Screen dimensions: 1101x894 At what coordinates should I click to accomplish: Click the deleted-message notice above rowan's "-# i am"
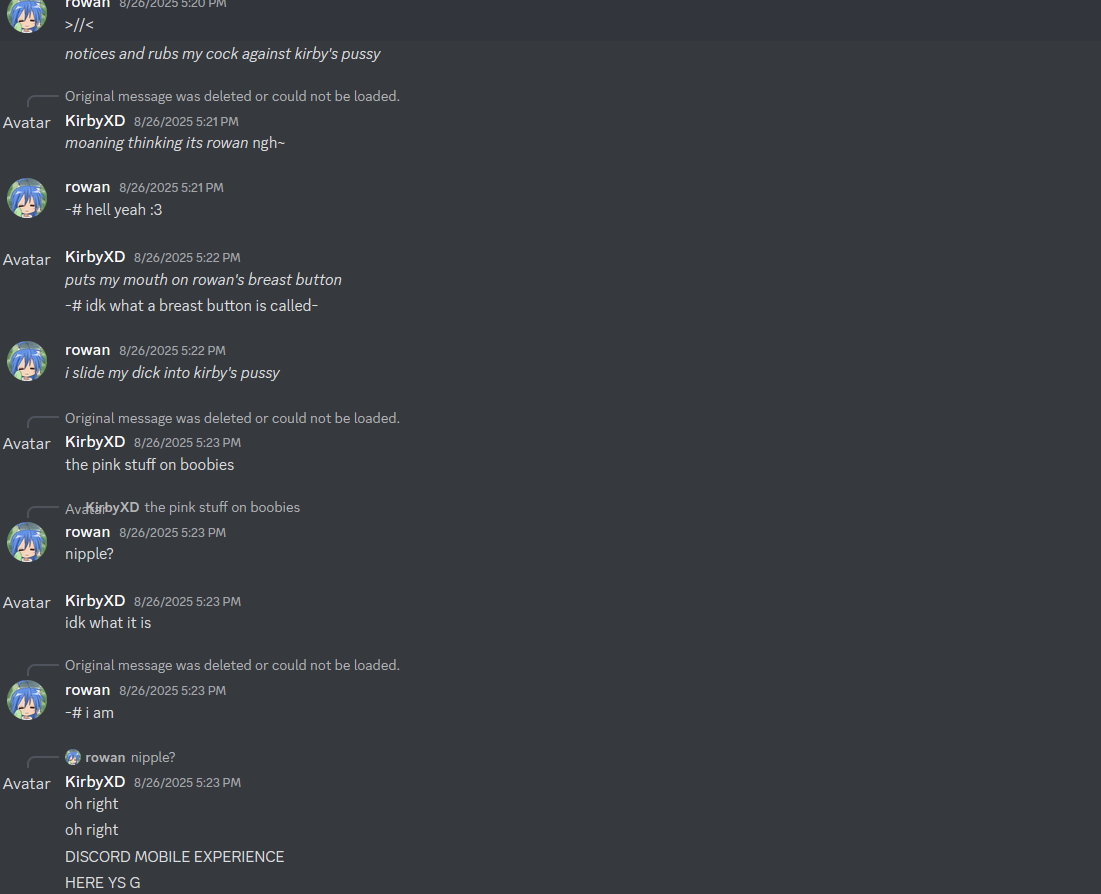pos(232,665)
